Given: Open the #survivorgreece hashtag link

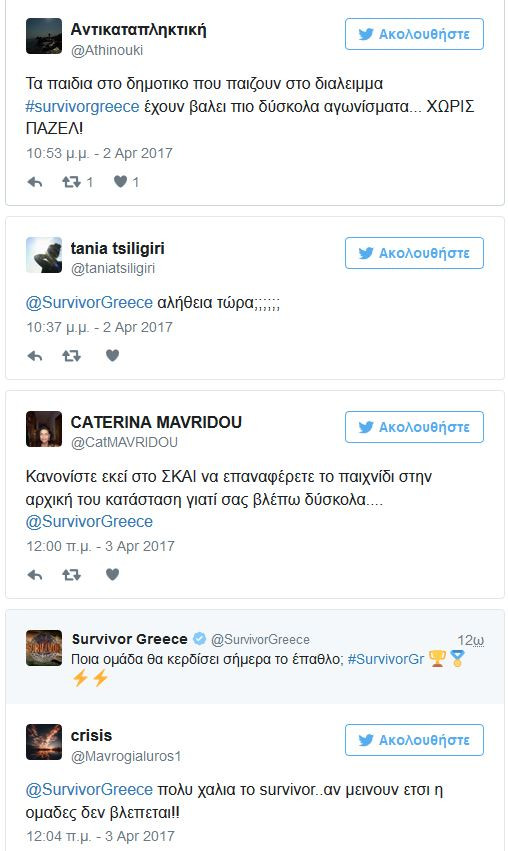Looking at the screenshot, I should tap(82, 106).
